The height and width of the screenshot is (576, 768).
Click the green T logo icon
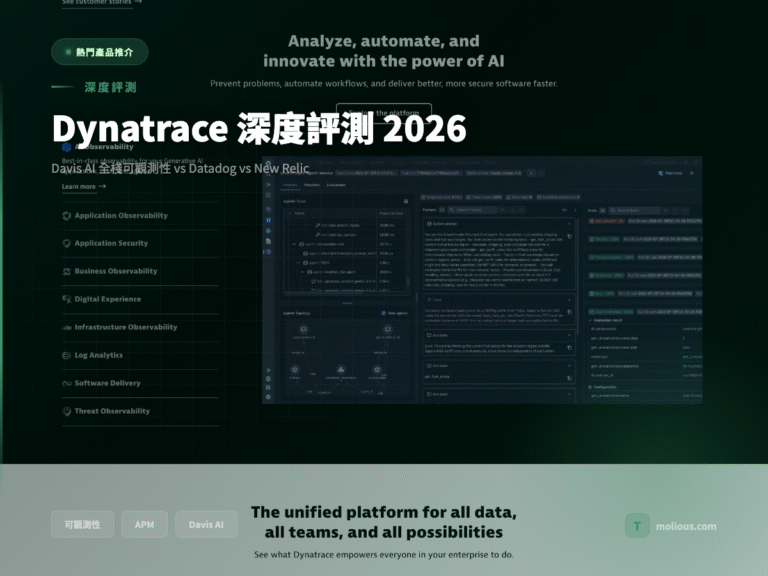click(x=637, y=526)
